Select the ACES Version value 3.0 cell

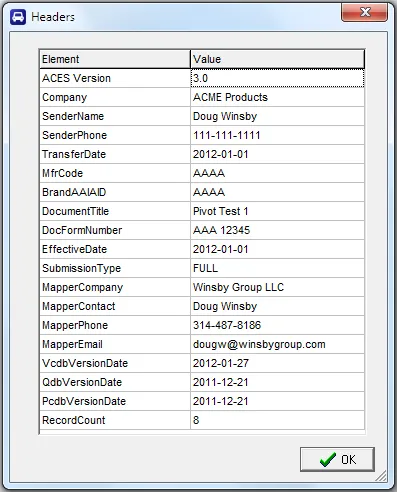[277, 78]
